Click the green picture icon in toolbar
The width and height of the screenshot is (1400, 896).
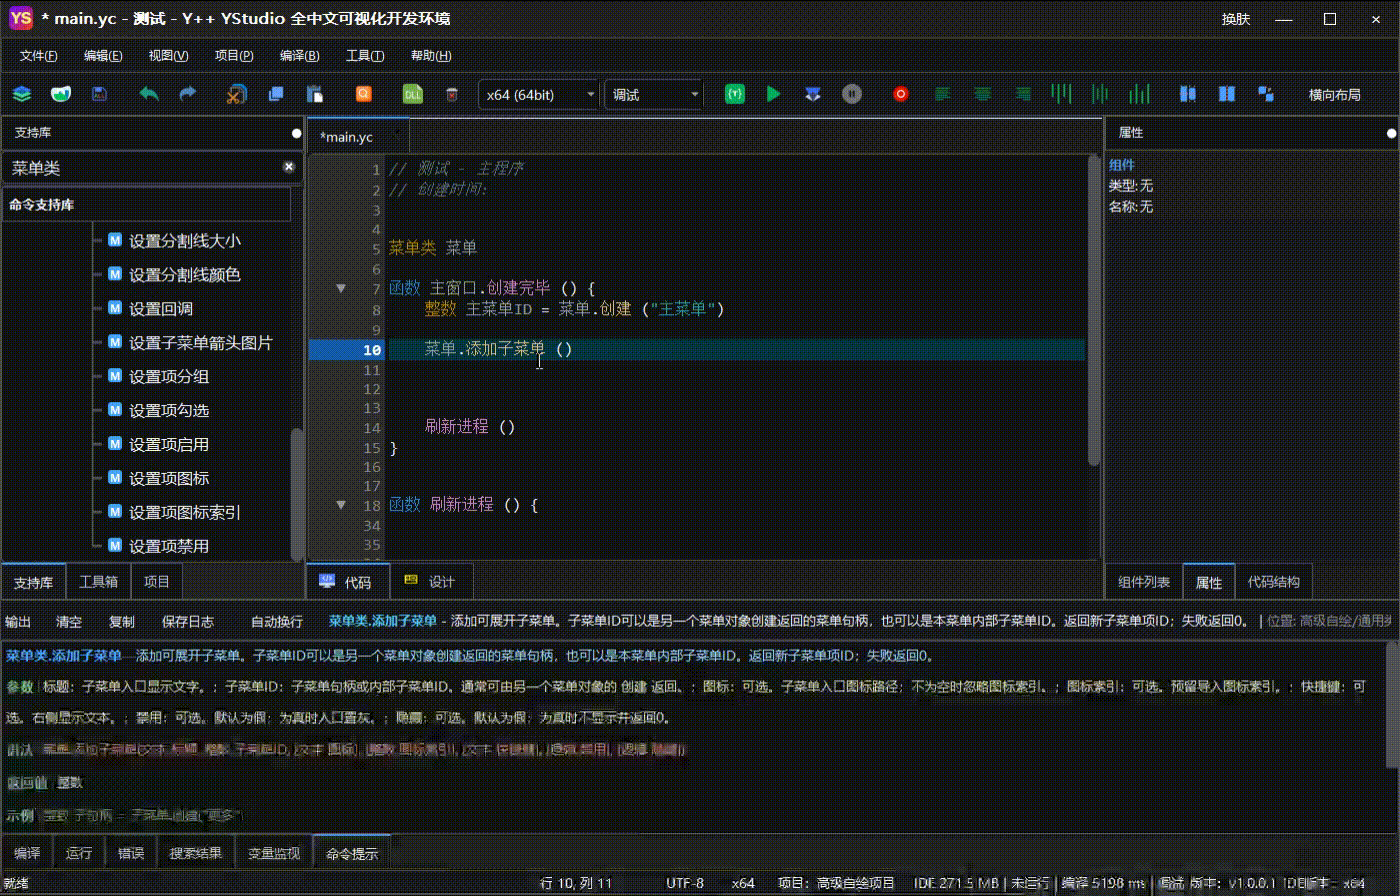62,94
